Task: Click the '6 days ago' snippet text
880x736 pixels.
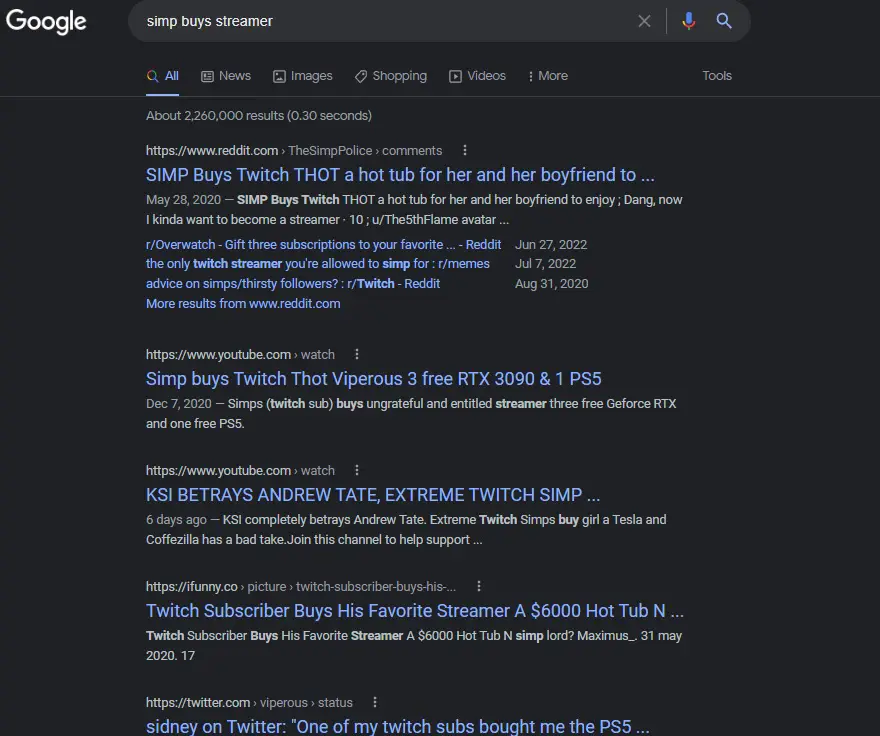Action: click(176, 520)
